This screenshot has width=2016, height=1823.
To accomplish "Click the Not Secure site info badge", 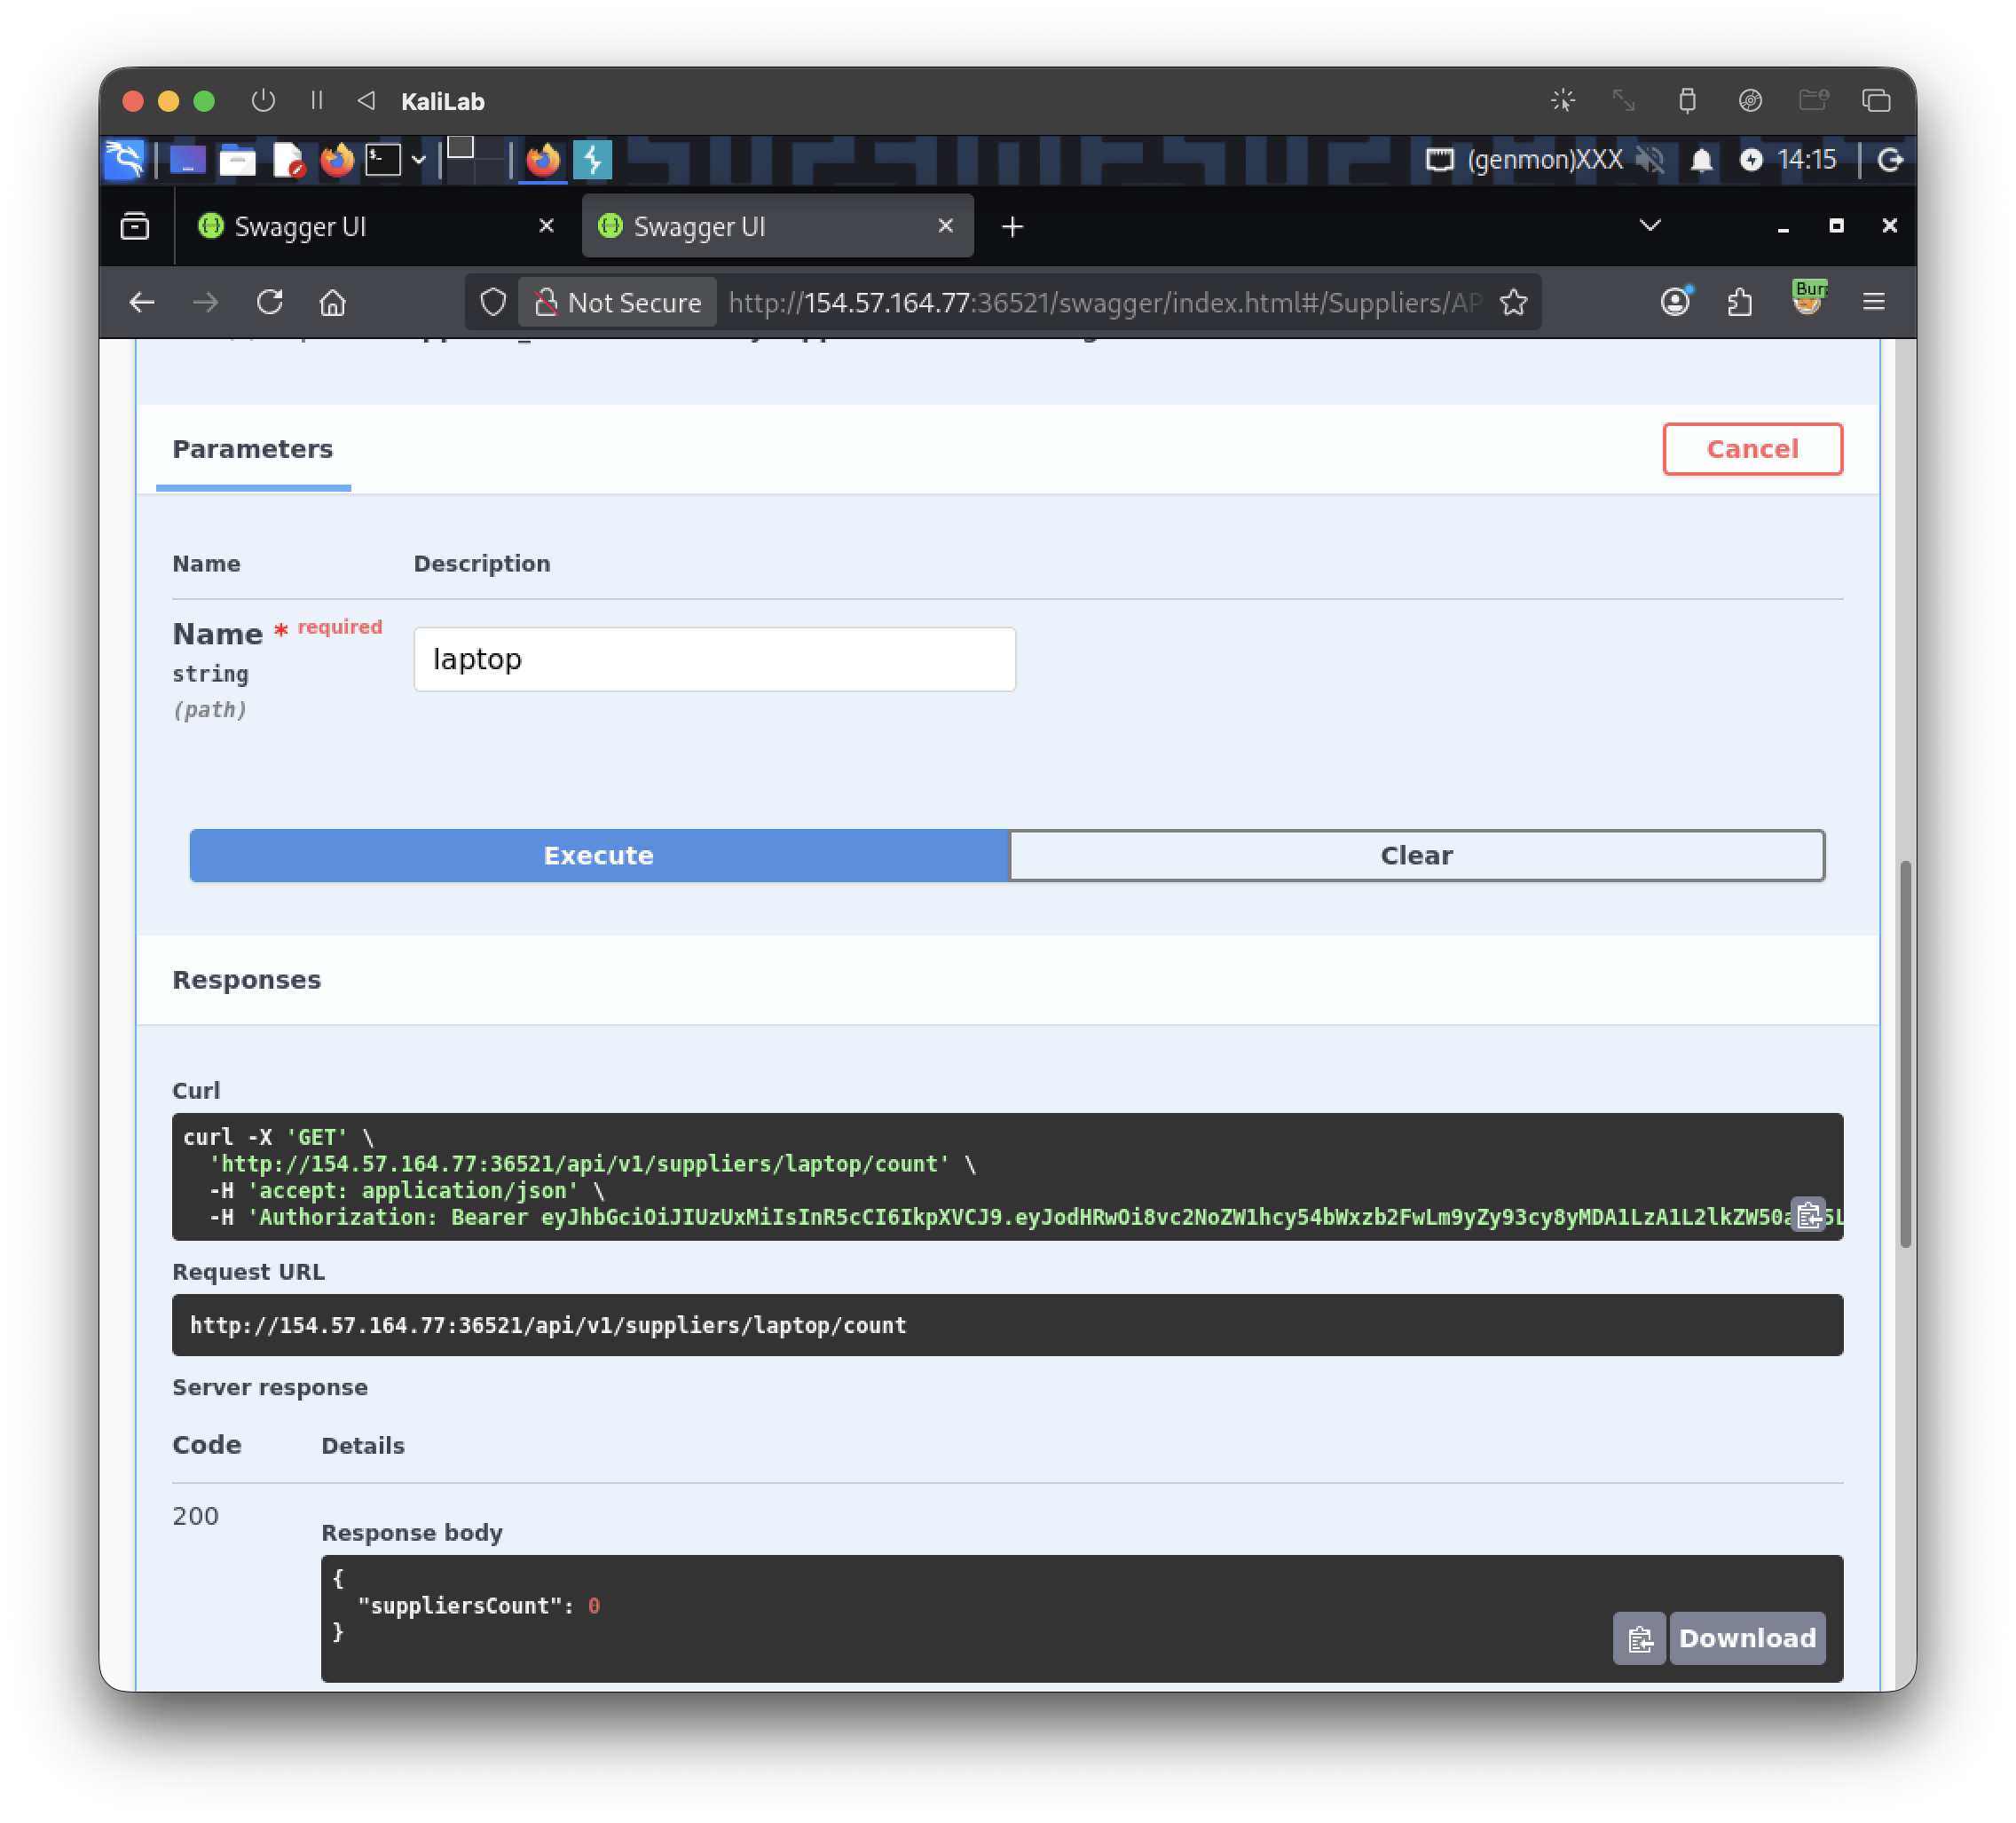I will [x=617, y=302].
